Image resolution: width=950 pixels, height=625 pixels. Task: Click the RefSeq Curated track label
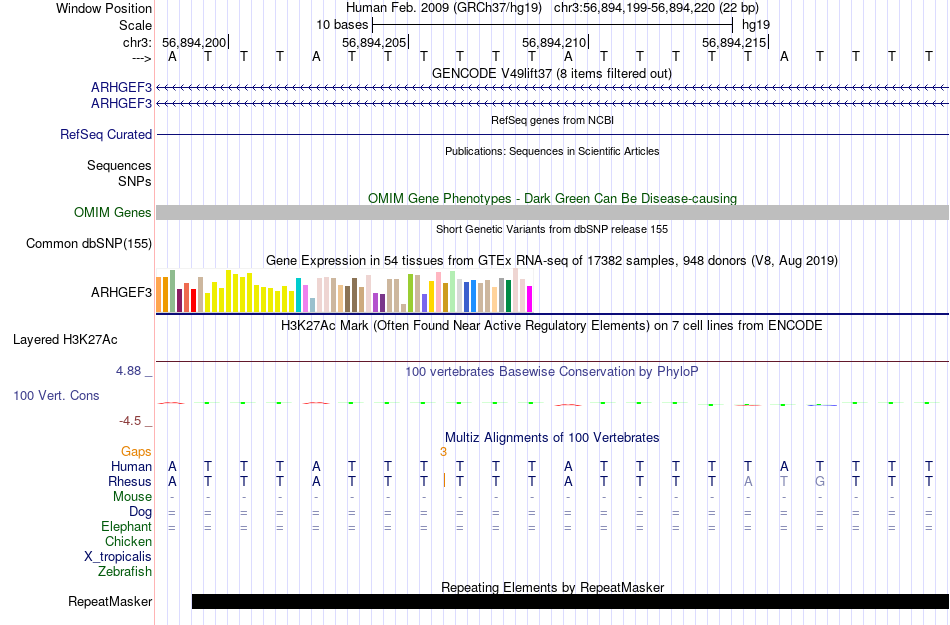(106, 134)
